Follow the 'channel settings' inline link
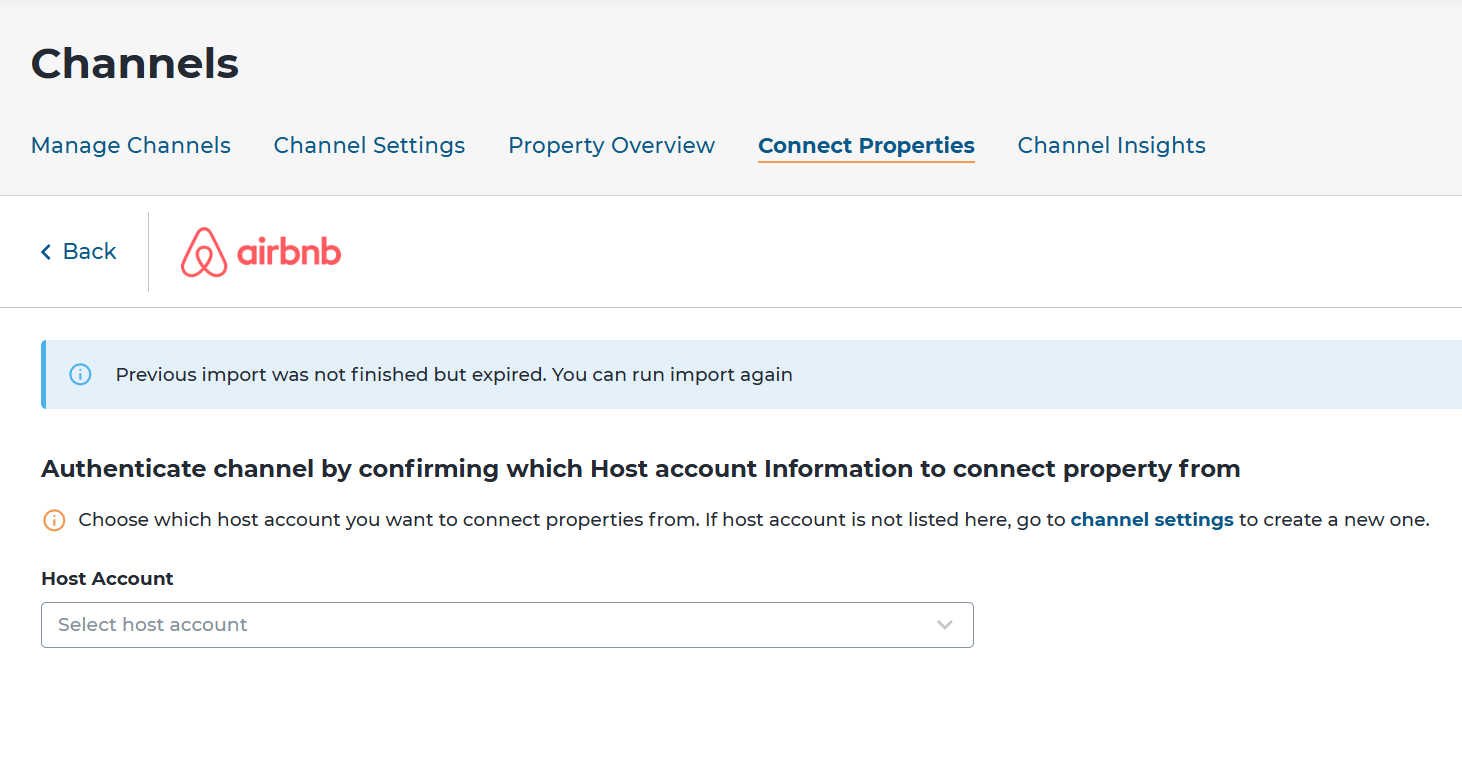Viewport: 1462px width, 778px height. [1151, 520]
